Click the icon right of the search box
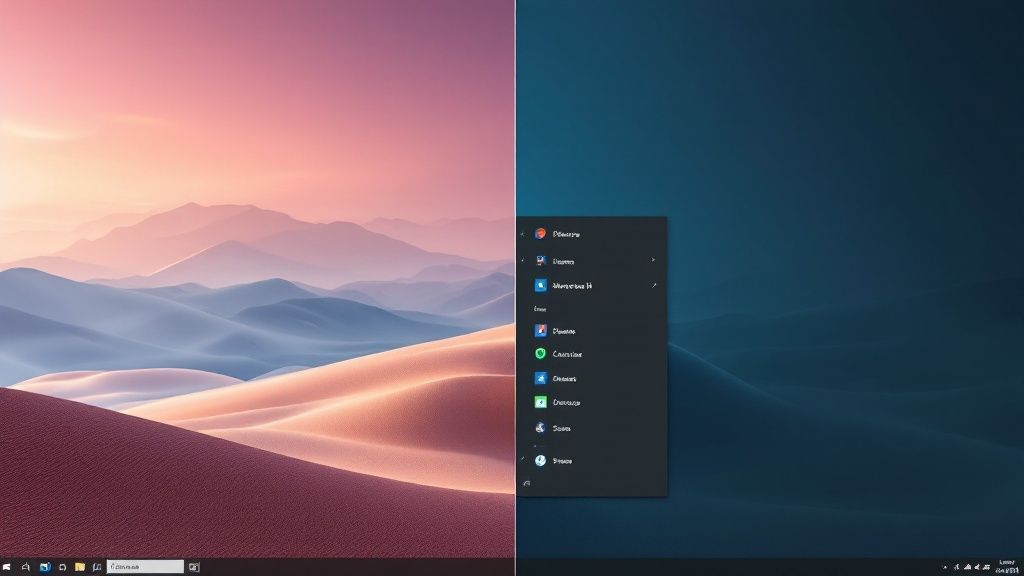 pyautogui.click(x=194, y=567)
